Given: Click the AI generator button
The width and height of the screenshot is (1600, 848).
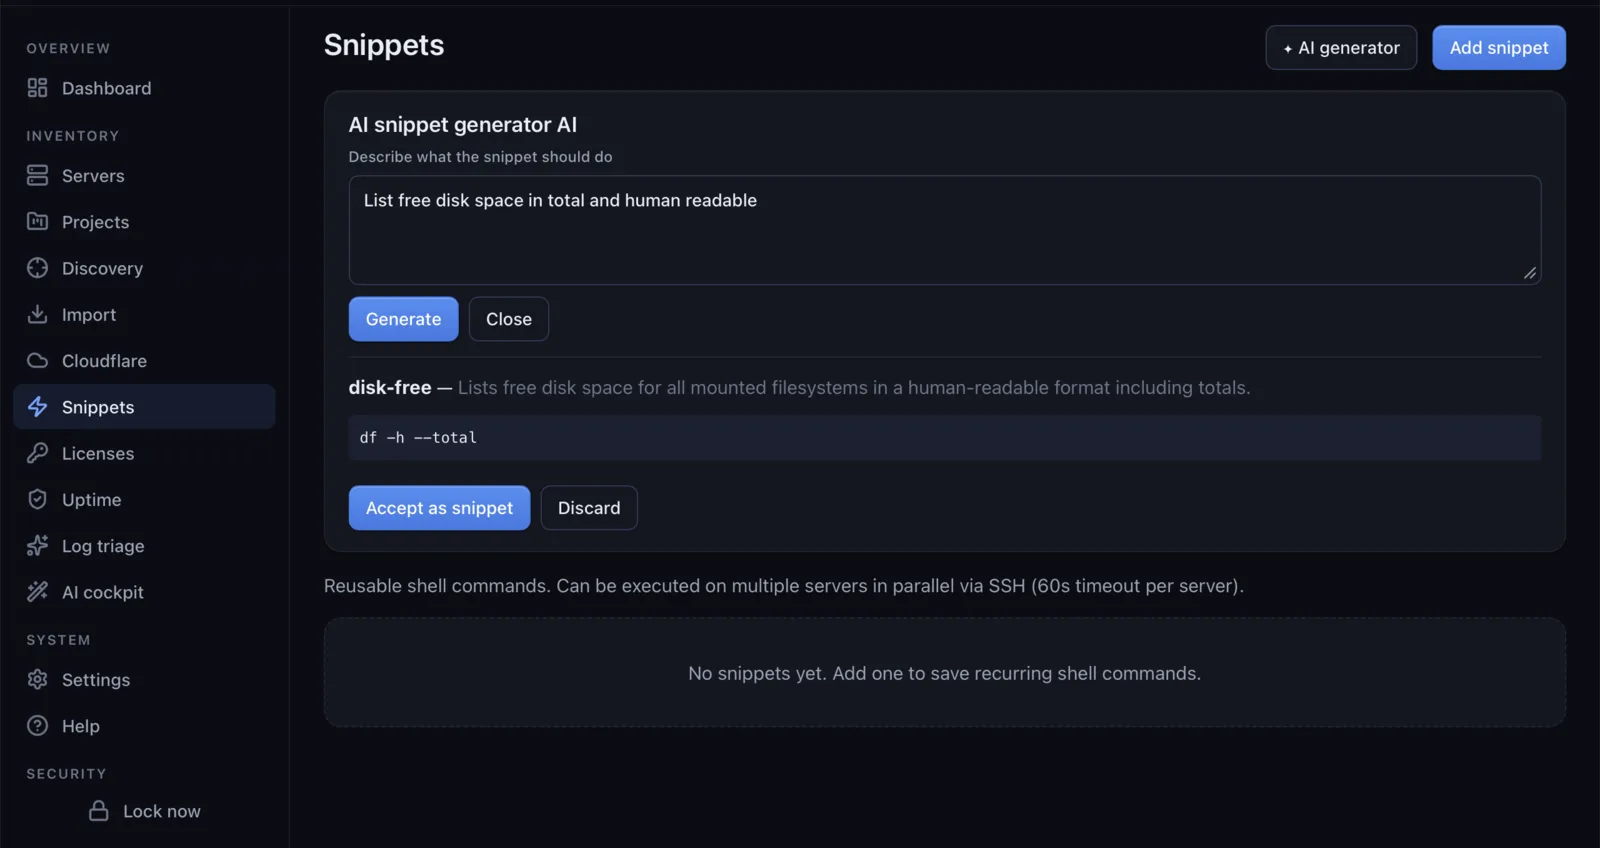Looking at the screenshot, I should point(1341,47).
